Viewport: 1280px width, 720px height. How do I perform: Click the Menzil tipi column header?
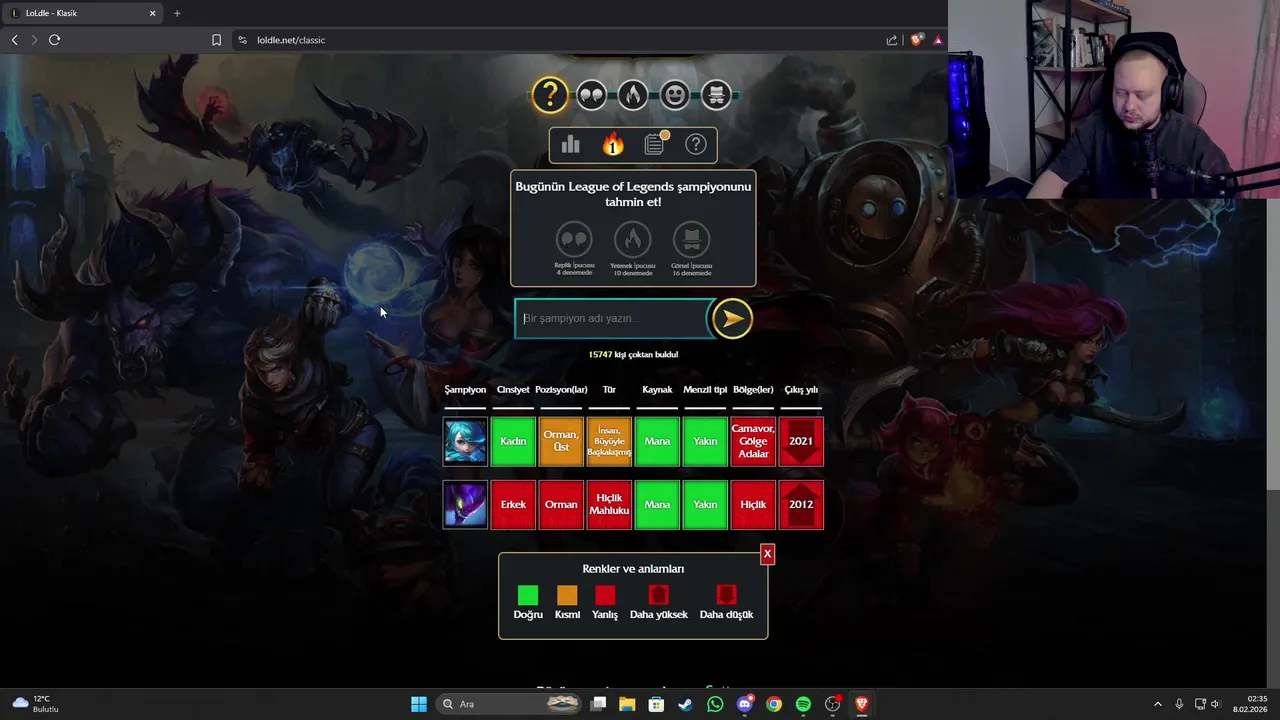(x=705, y=390)
